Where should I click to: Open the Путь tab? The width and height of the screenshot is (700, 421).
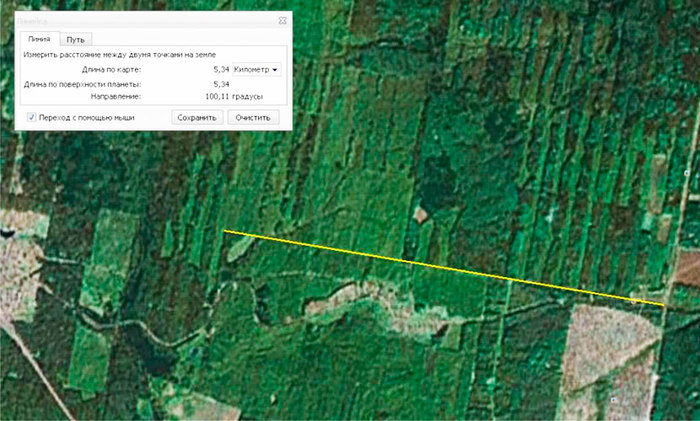click(x=75, y=39)
